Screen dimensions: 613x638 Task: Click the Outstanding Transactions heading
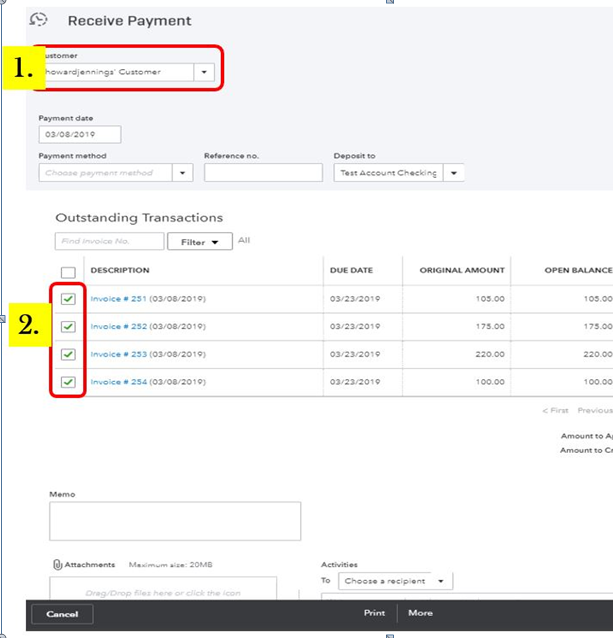click(x=139, y=218)
